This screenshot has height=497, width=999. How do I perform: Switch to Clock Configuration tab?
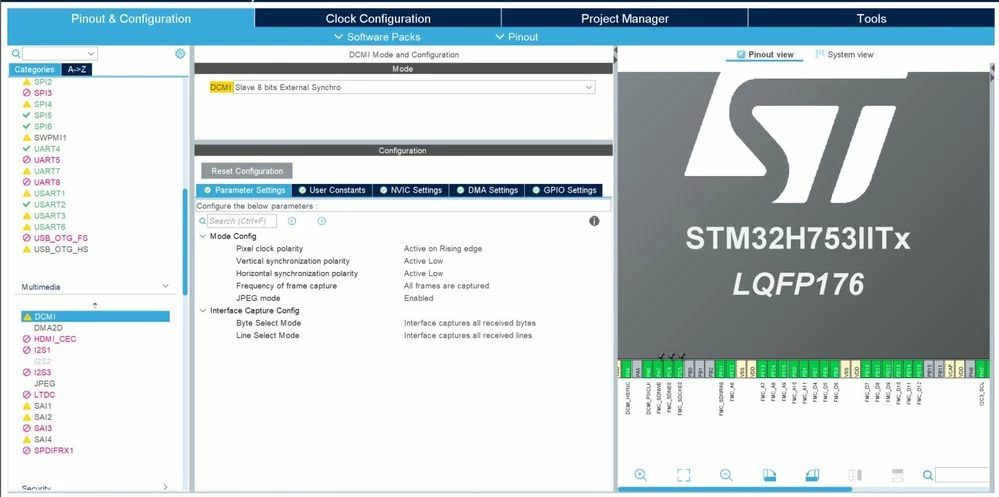tap(378, 18)
